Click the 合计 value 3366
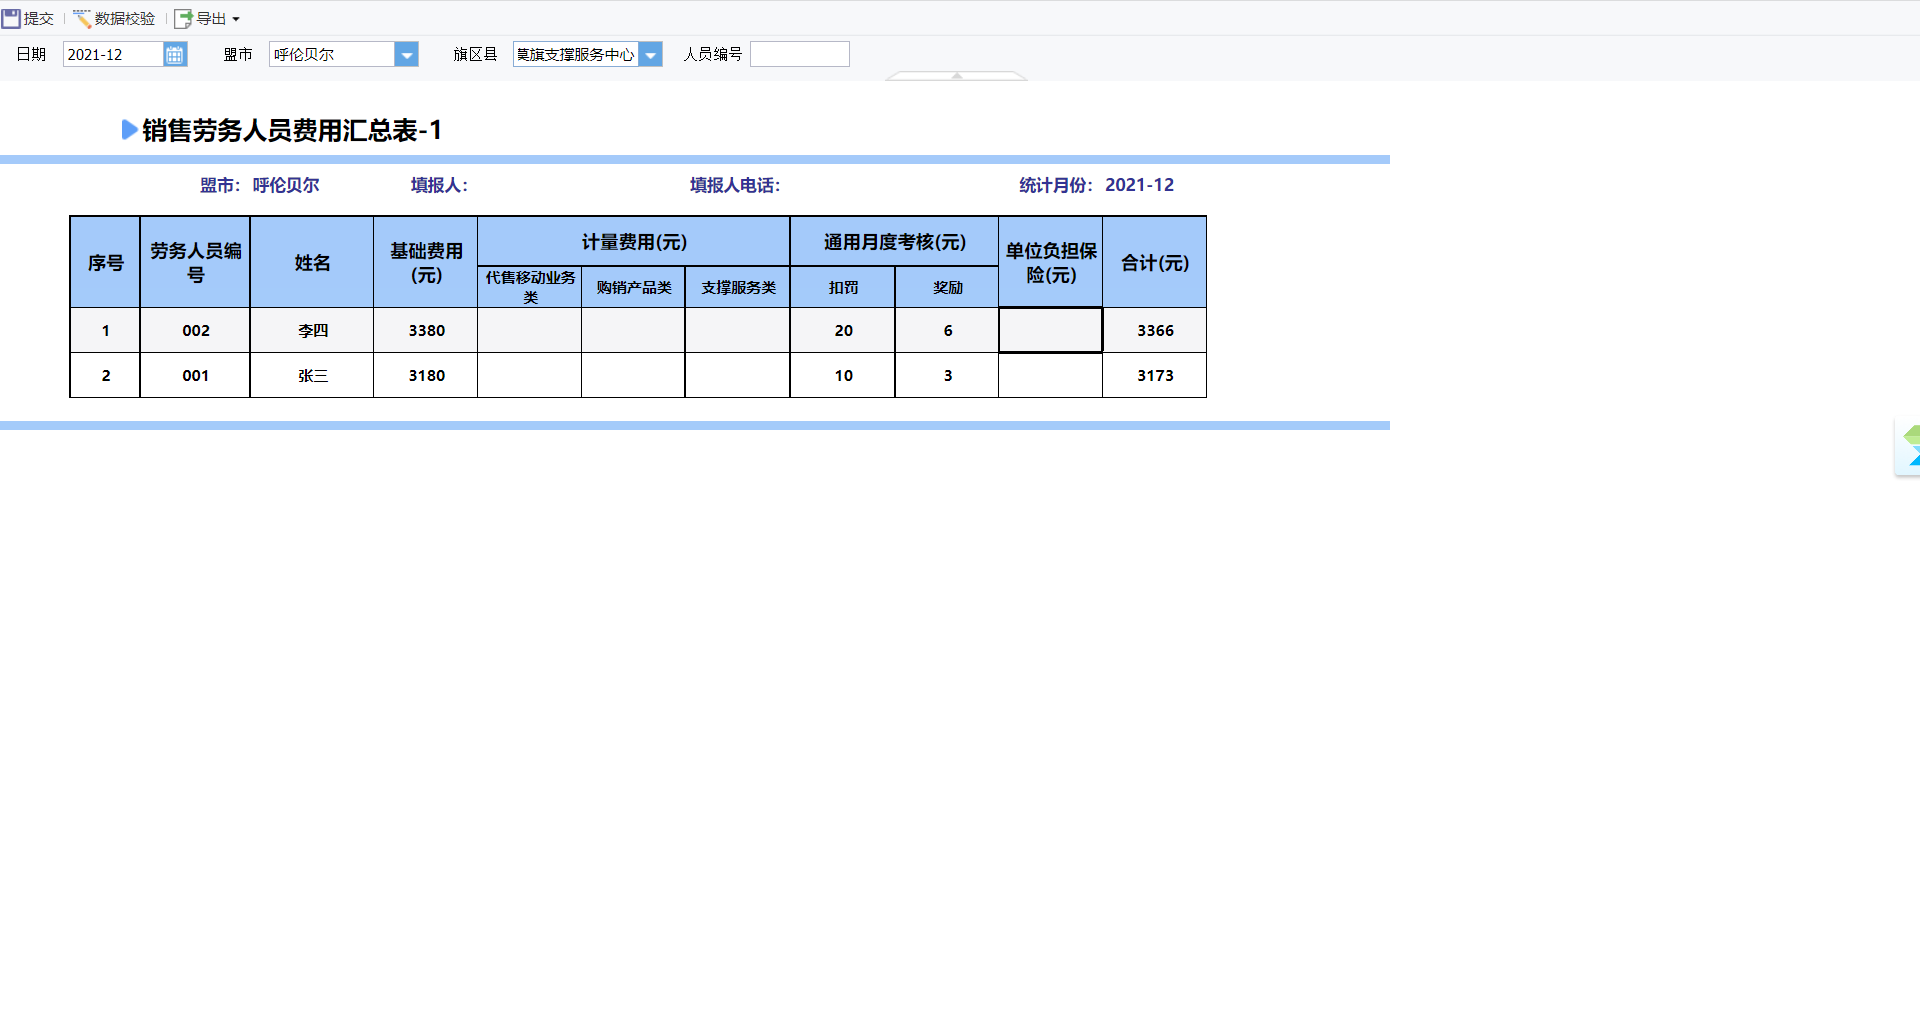This screenshot has width=1920, height=1022. [x=1155, y=330]
